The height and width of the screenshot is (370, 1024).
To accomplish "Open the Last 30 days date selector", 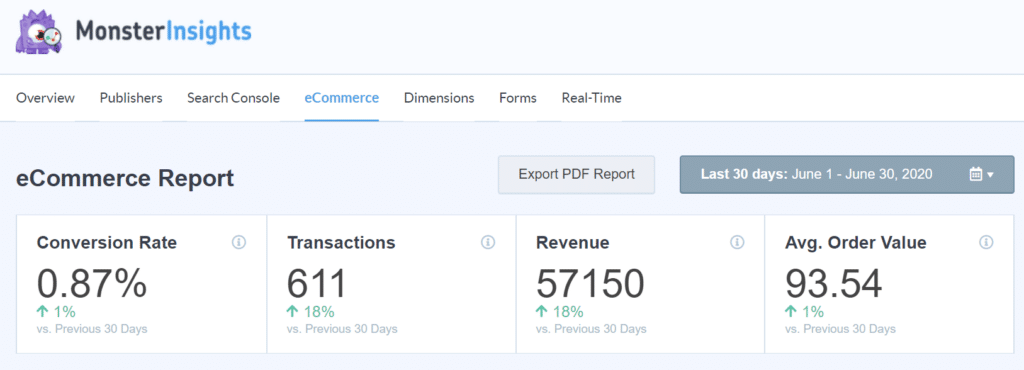I will click(x=847, y=174).
